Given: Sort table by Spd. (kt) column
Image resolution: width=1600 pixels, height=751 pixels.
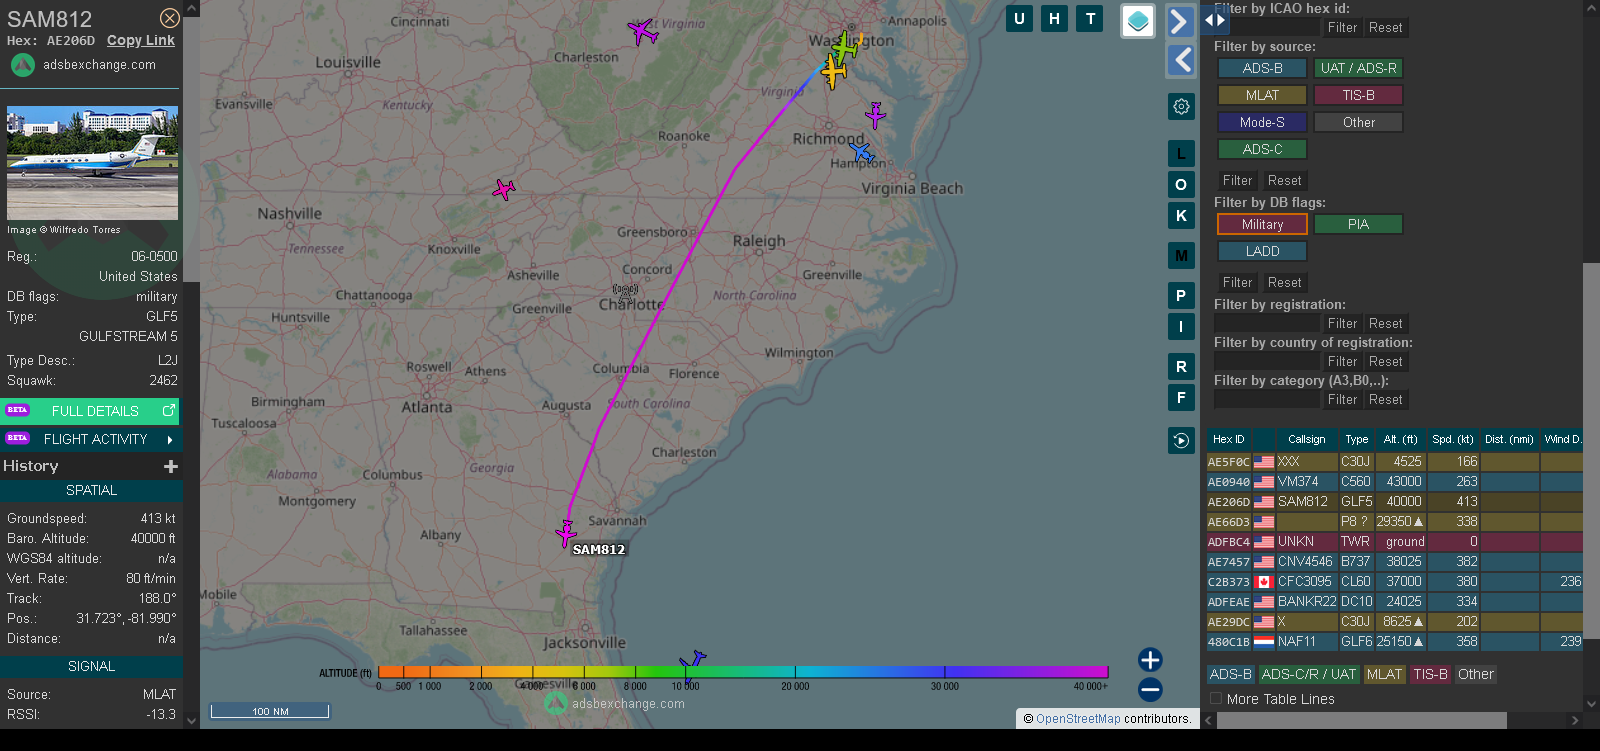Looking at the screenshot, I should click(1453, 439).
